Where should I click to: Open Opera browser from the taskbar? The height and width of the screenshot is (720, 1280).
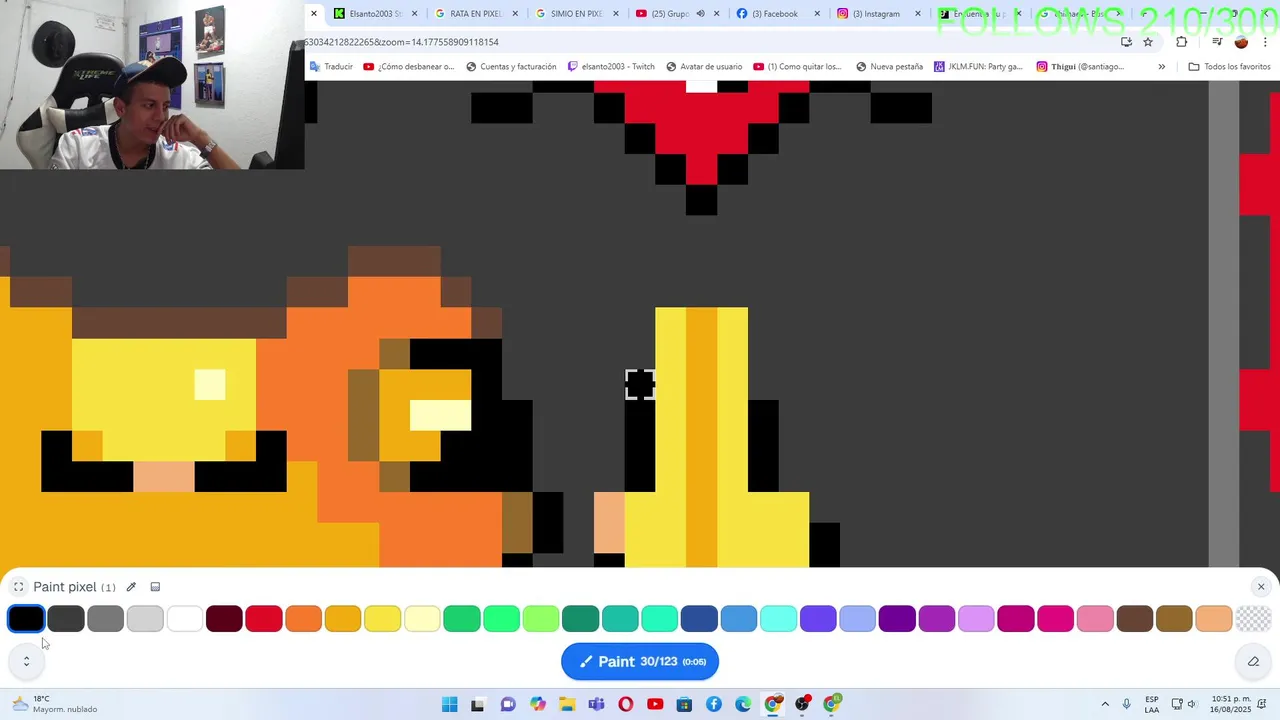[626, 705]
